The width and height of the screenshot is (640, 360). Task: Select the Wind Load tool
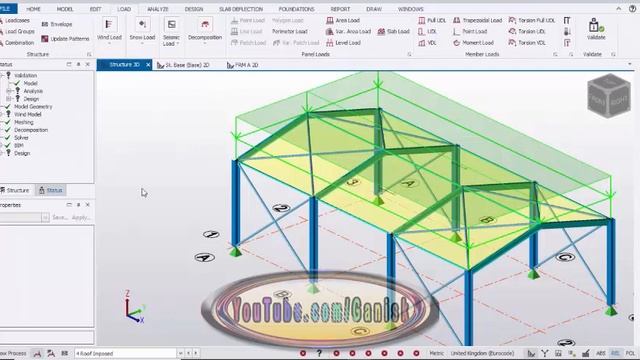109,29
